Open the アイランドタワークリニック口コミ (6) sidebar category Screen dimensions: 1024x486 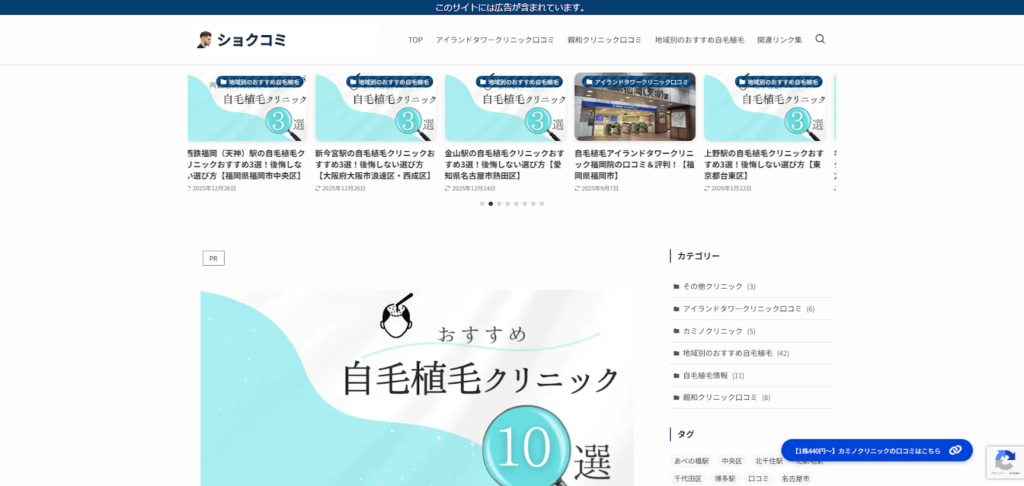pos(751,309)
